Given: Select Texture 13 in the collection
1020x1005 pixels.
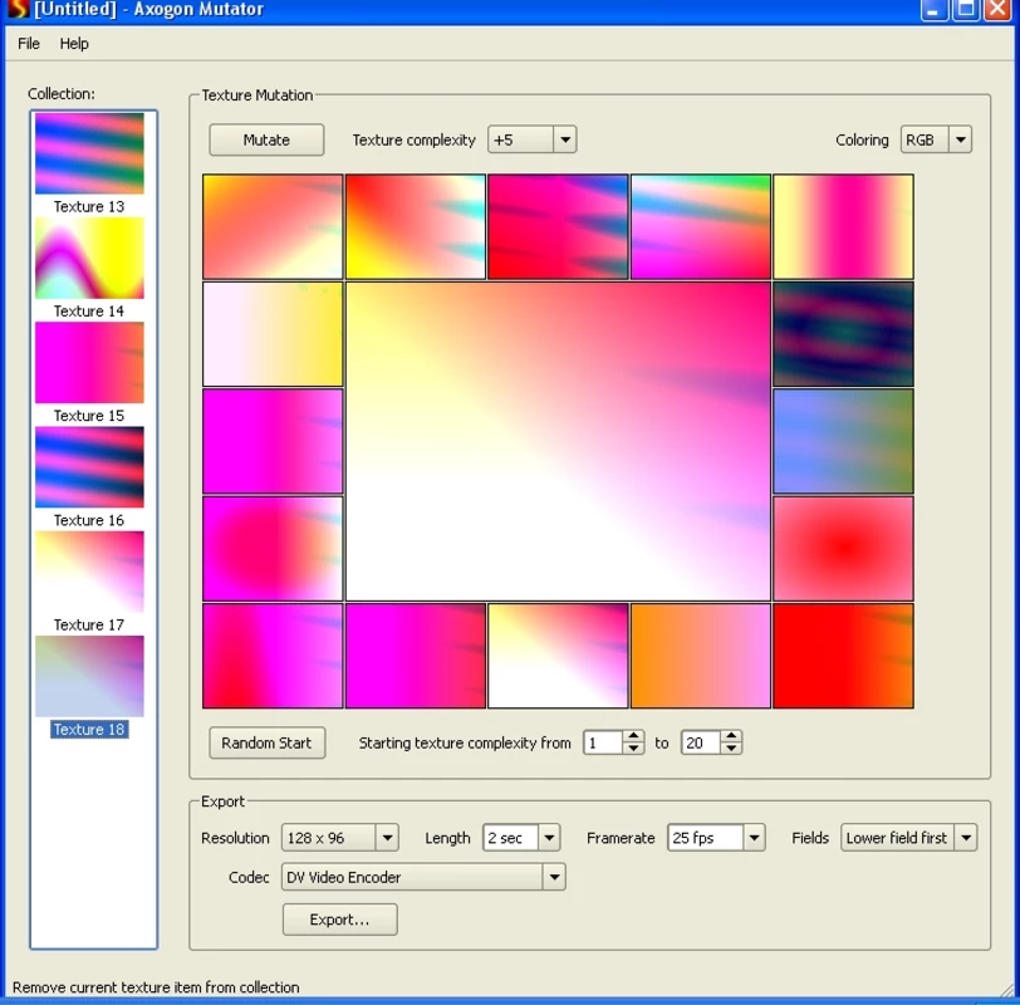Looking at the screenshot, I should point(89,151).
